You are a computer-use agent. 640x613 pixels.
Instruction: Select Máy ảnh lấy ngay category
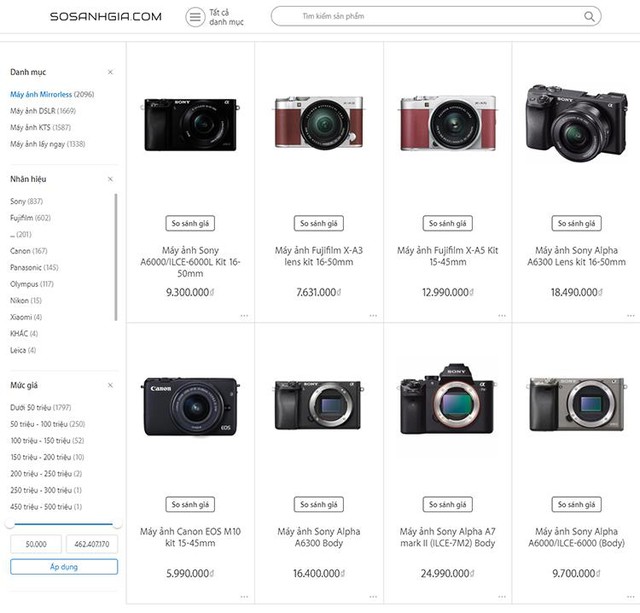48,144
